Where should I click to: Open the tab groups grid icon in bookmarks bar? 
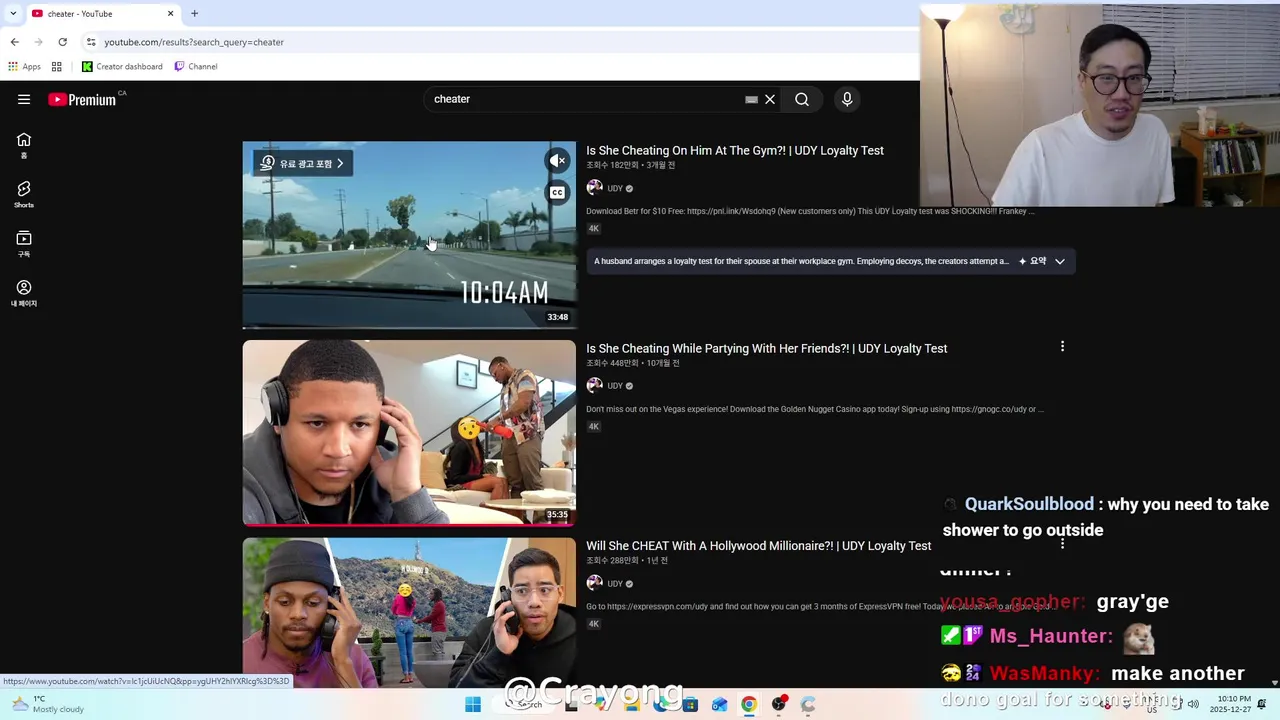pos(57,67)
